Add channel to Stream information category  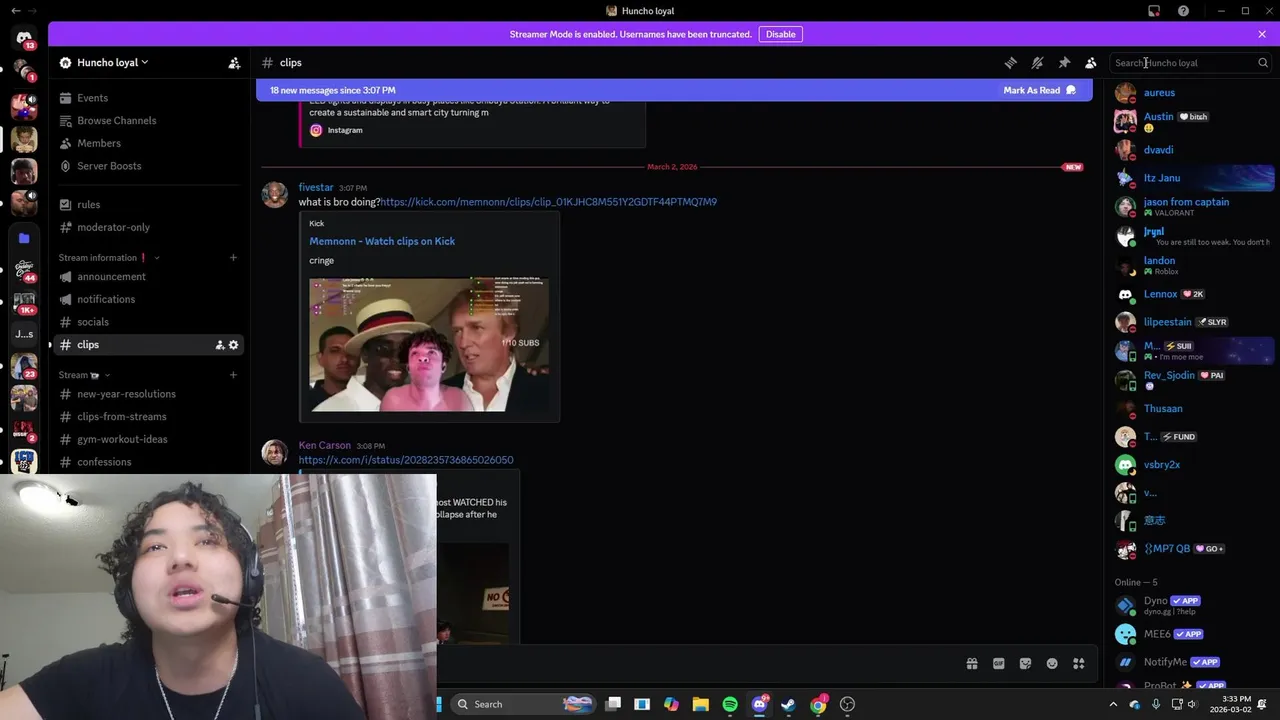(233, 257)
